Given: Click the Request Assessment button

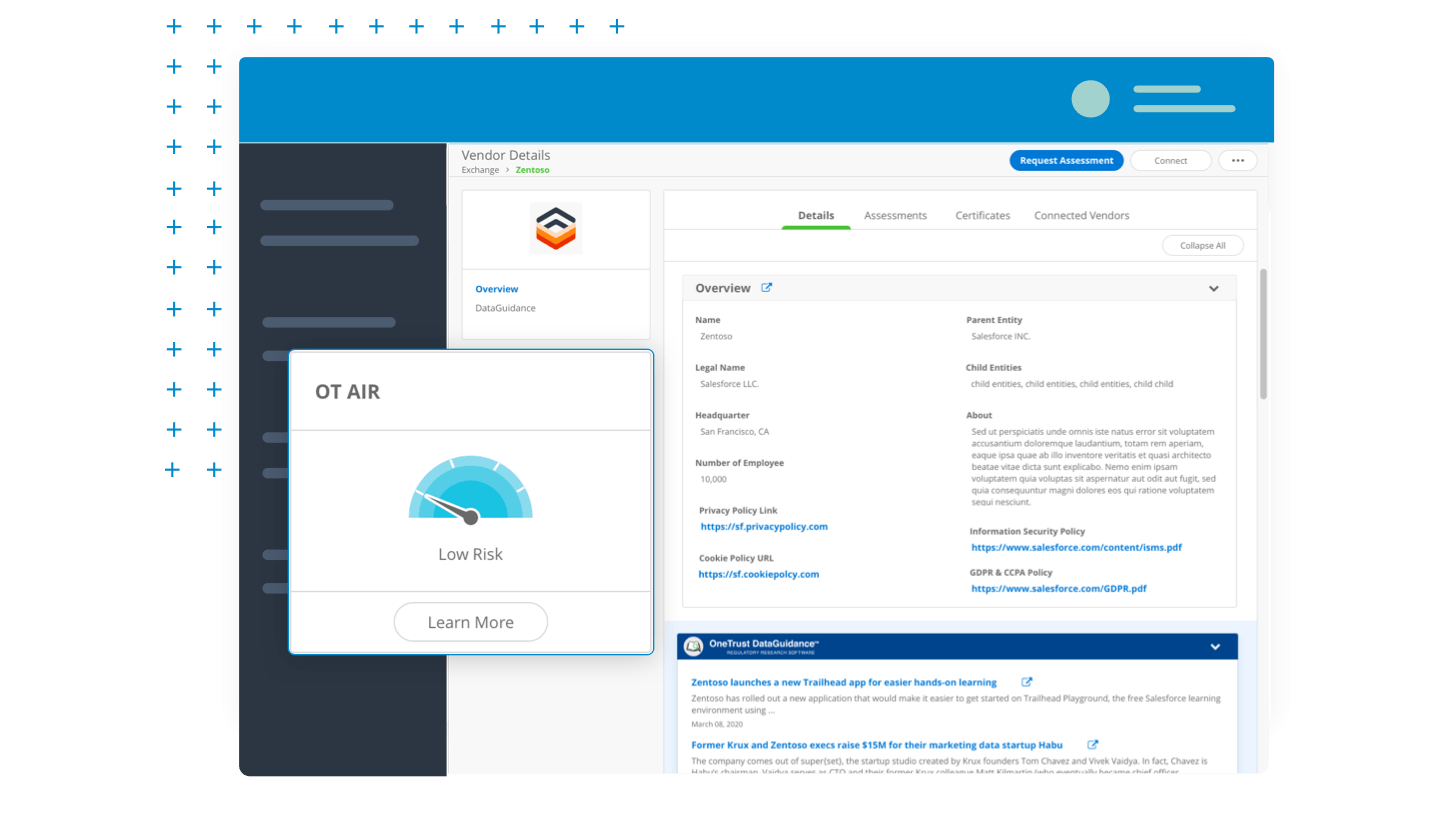Looking at the screenshot, I should coord(1066,160).
